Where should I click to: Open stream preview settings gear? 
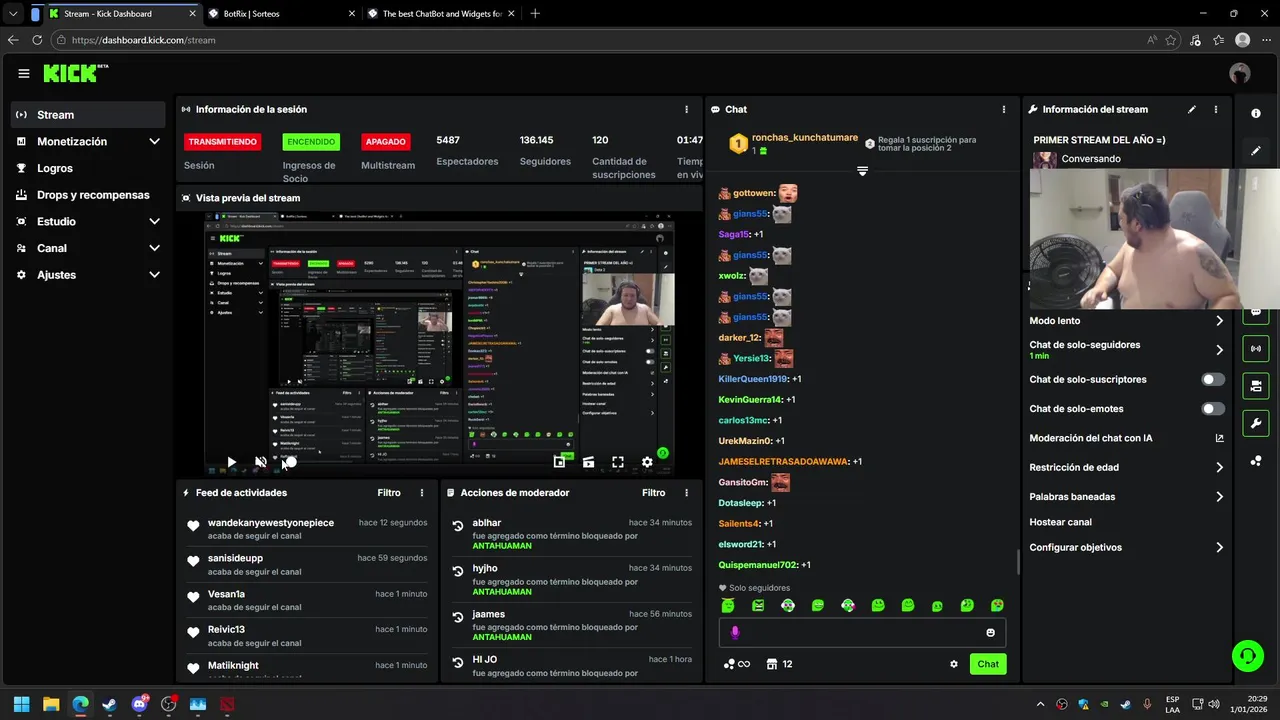[x=647, y=462]
